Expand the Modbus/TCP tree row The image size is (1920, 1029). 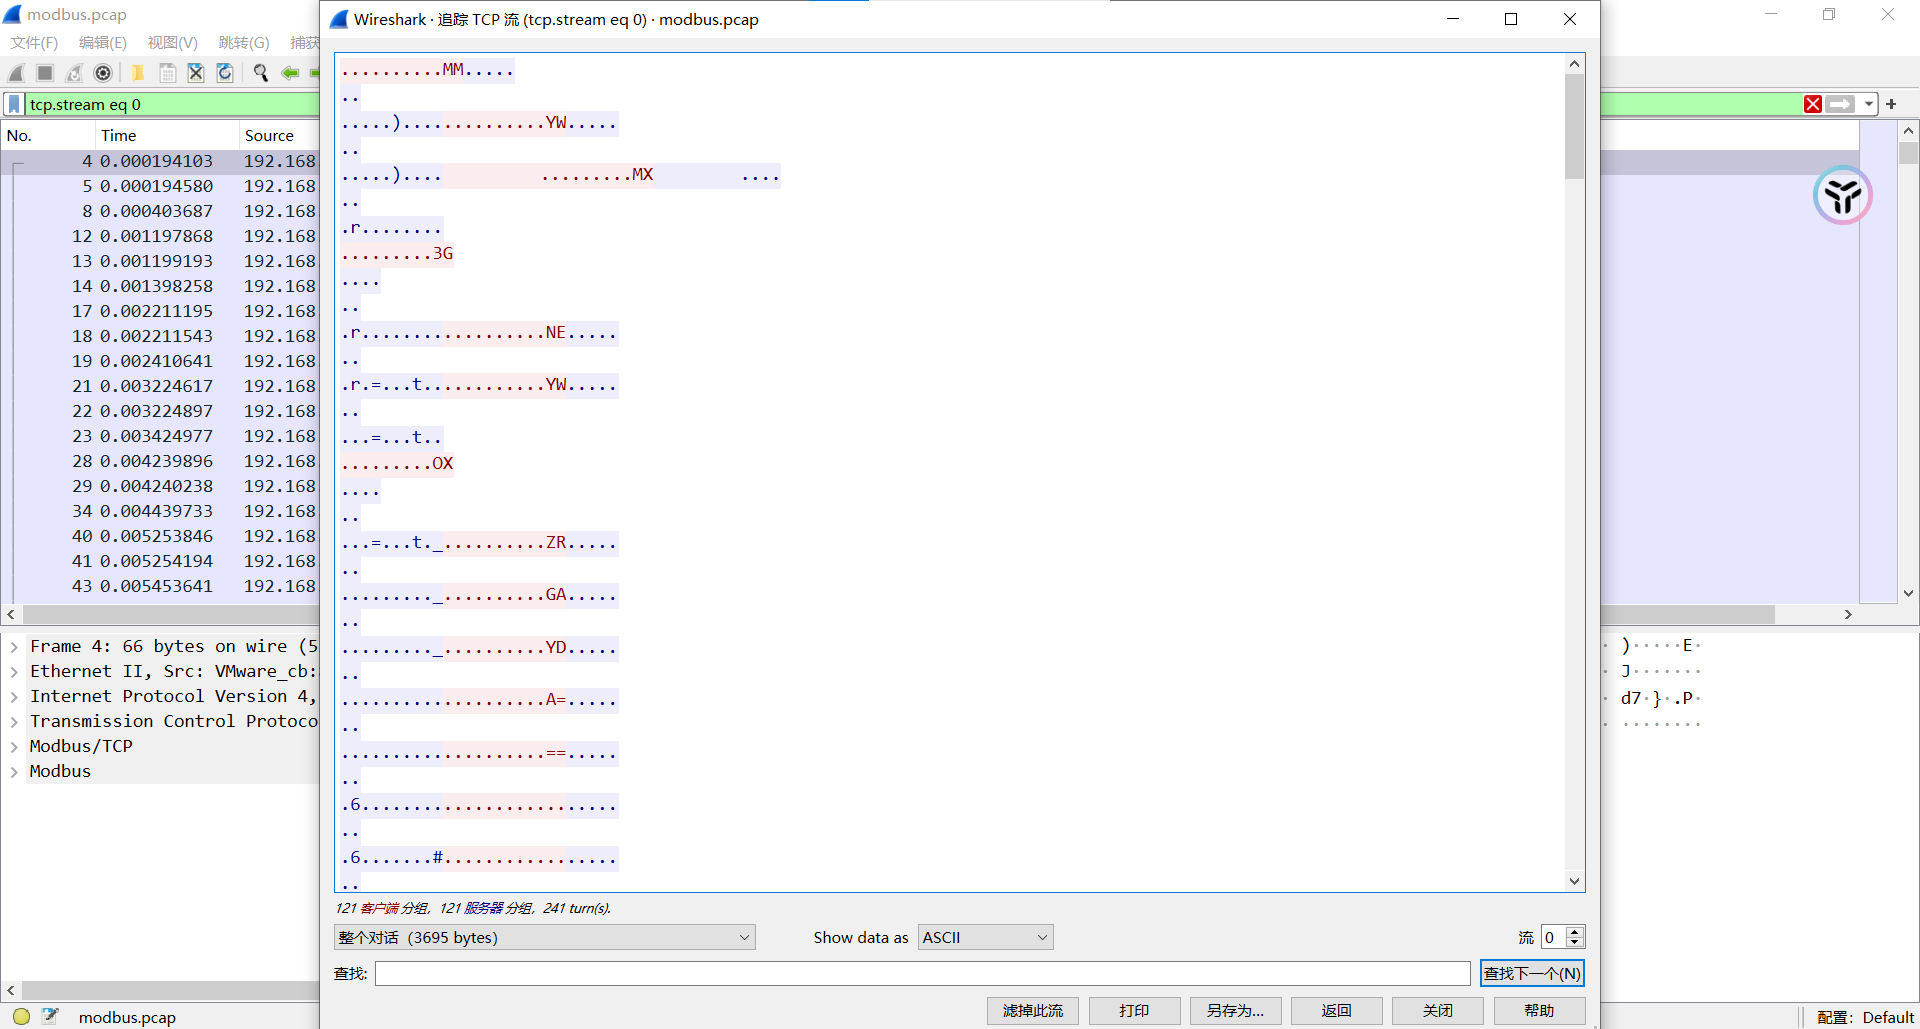tap(14, 747)
